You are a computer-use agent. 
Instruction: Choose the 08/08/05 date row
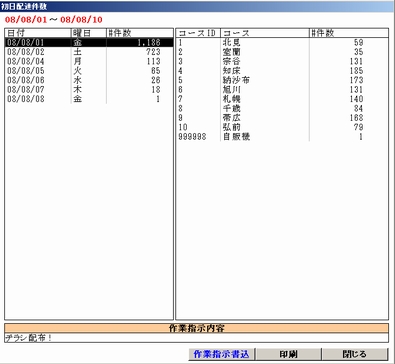(x=89, y=71)
